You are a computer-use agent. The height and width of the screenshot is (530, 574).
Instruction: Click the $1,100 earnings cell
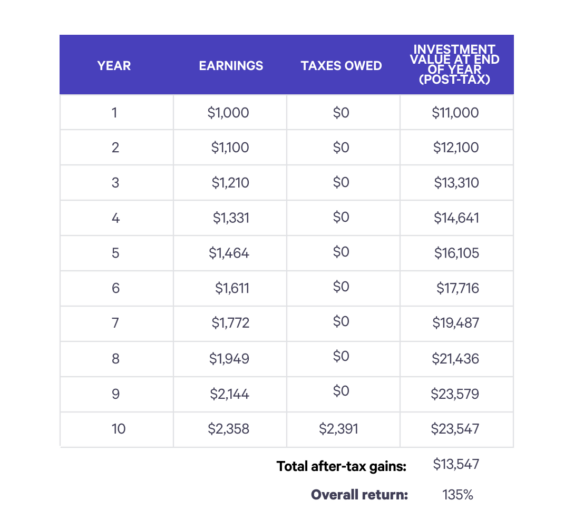[x=230, y=148]
